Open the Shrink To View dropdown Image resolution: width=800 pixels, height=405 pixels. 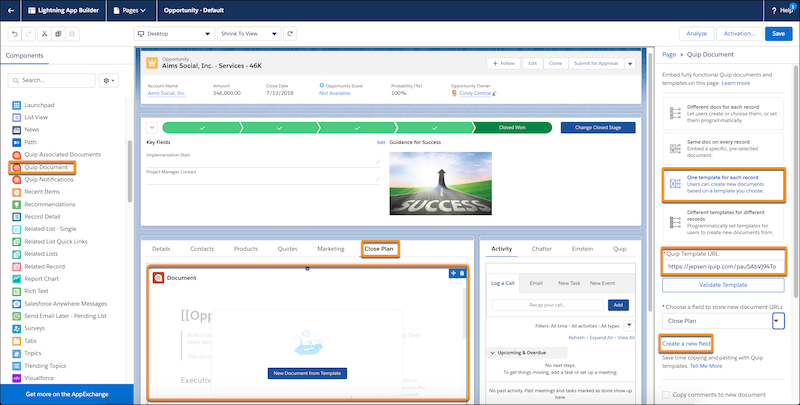click(x=249, y=34)
